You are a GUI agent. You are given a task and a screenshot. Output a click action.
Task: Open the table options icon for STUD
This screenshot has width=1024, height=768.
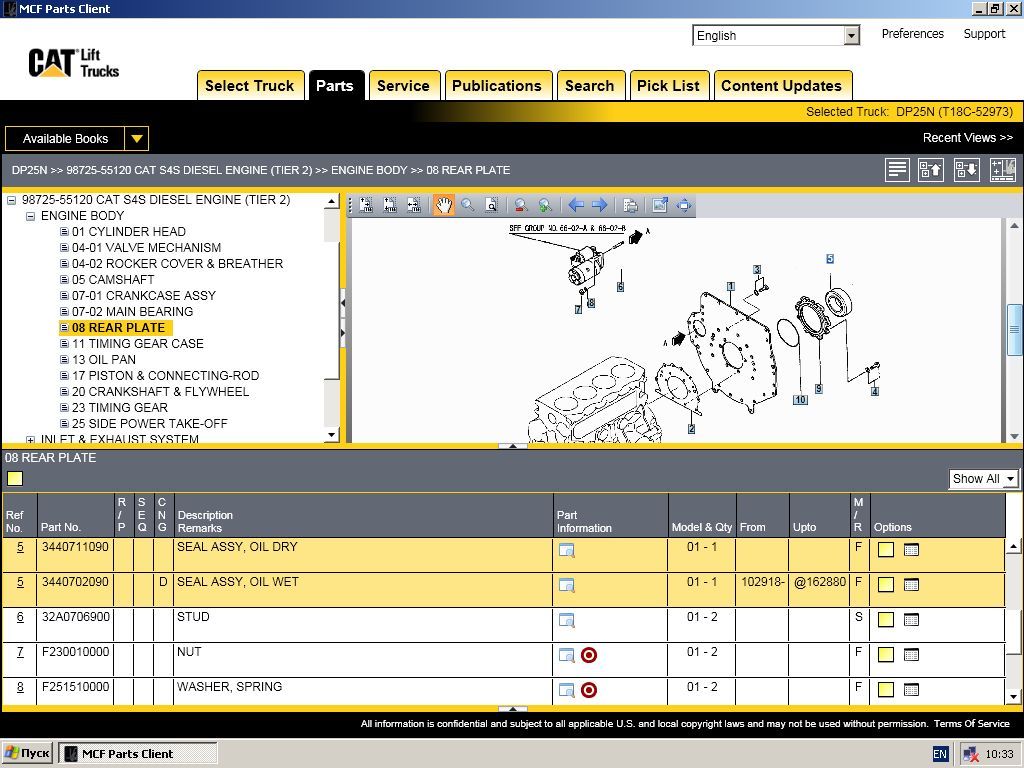(x=911, y=619)
